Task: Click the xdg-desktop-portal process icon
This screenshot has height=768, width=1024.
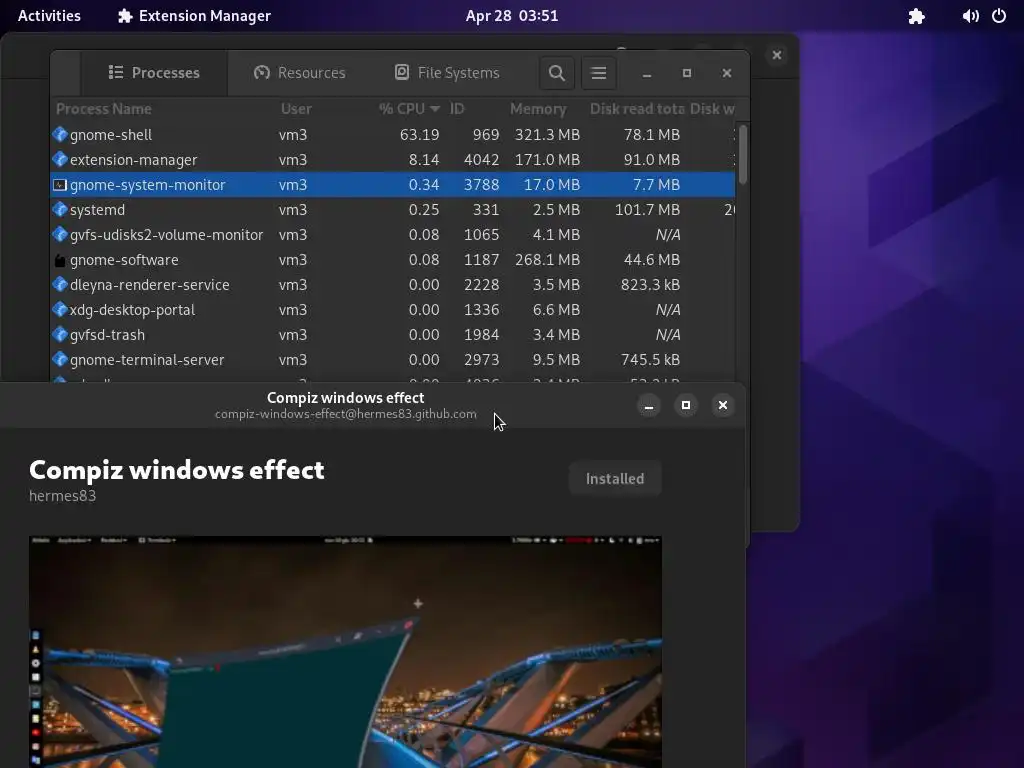Action: [x=59, y=310]
